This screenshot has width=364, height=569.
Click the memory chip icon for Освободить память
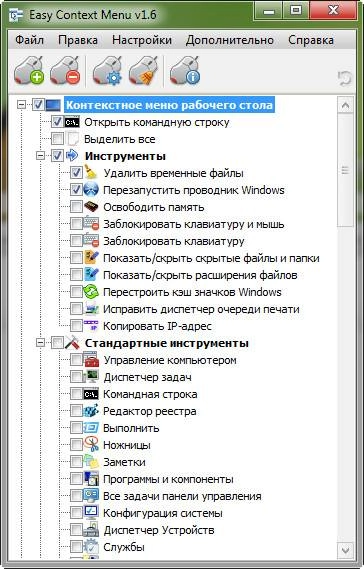click(x=91, y=207)
